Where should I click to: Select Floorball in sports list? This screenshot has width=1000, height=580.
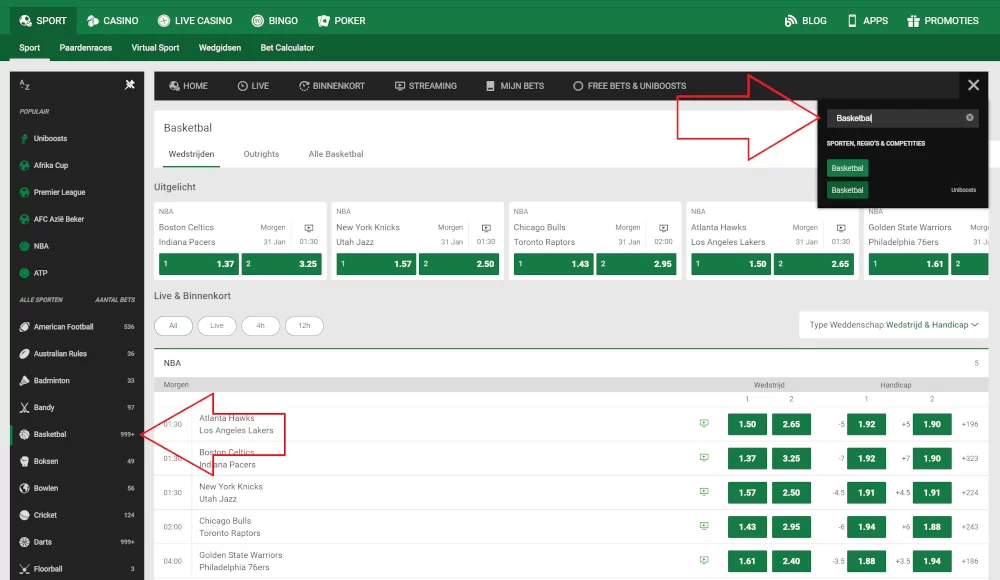[77, 569]
